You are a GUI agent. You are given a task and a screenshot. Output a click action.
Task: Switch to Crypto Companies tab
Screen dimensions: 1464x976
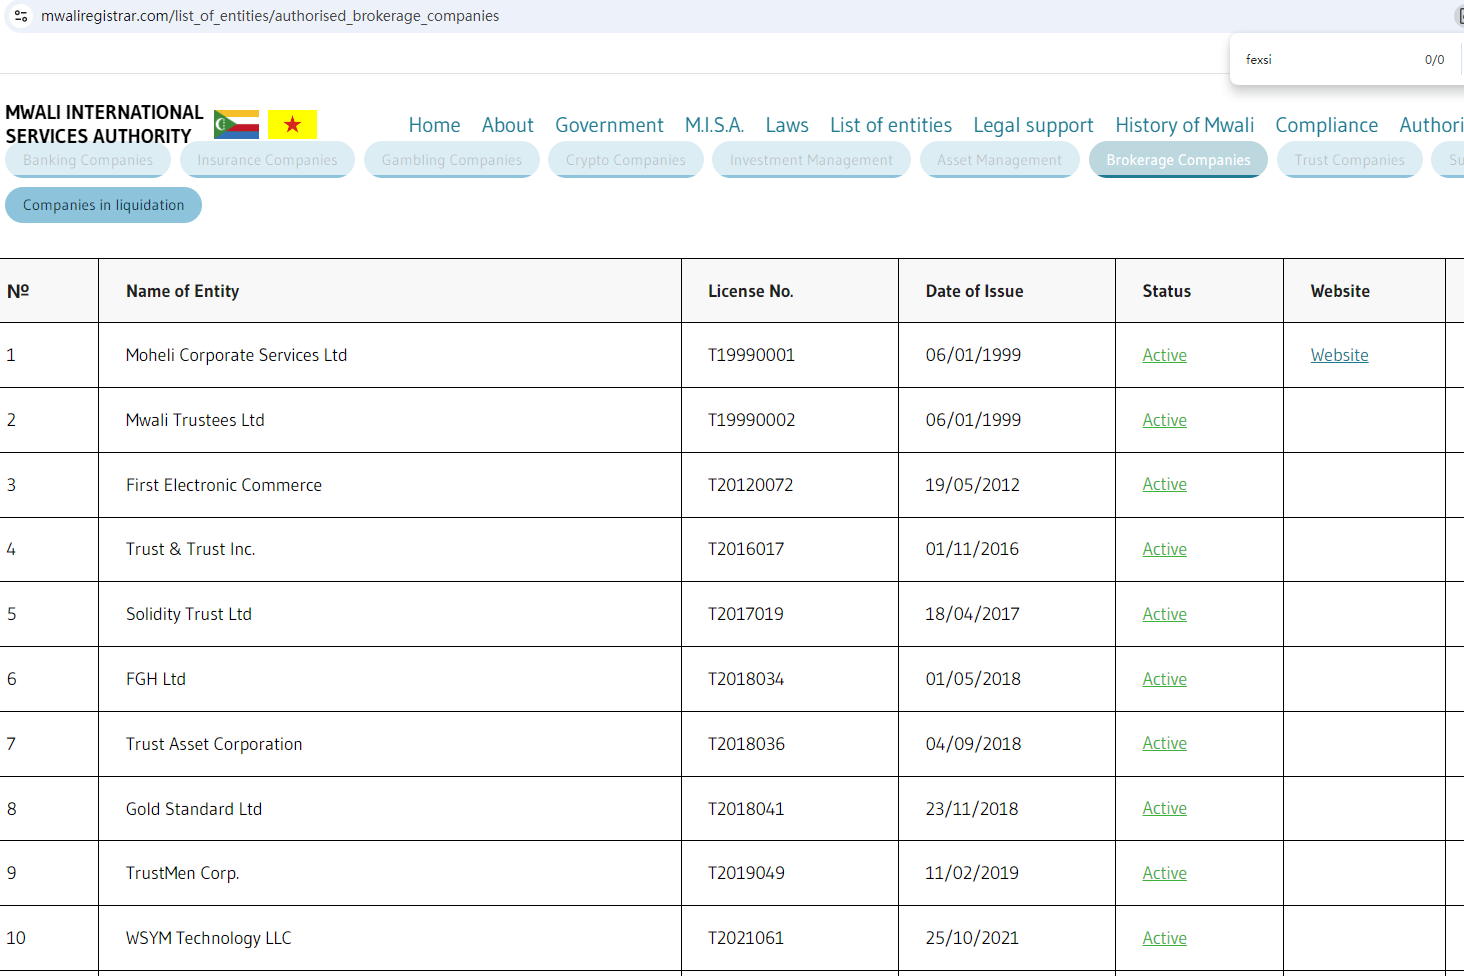pos(625,160)
